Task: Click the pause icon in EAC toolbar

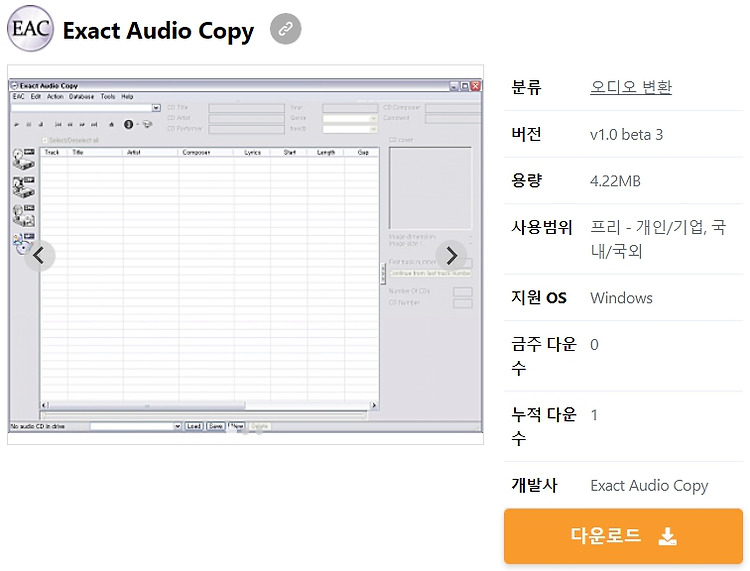Action: [x=29, y=125]
